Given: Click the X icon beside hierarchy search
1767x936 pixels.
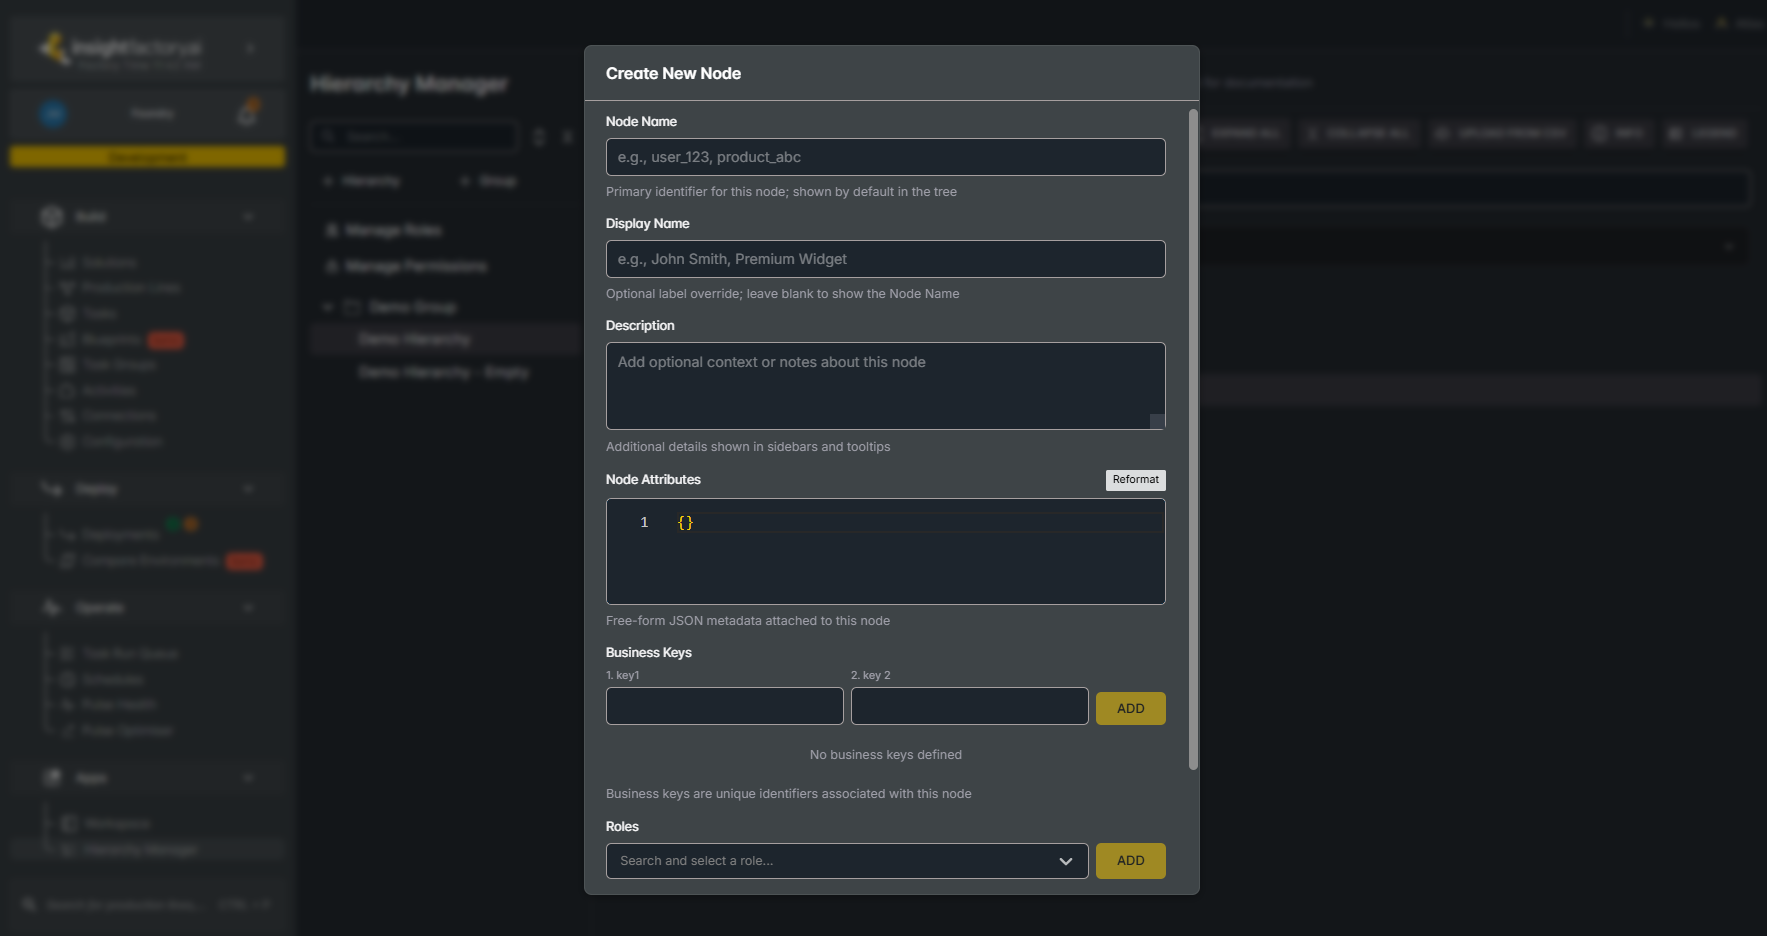Looking at the screenshot, I should click(x=567, y=137).
